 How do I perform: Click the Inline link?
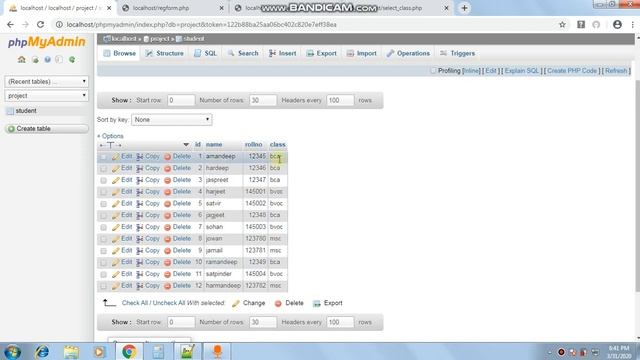(471, 71)
